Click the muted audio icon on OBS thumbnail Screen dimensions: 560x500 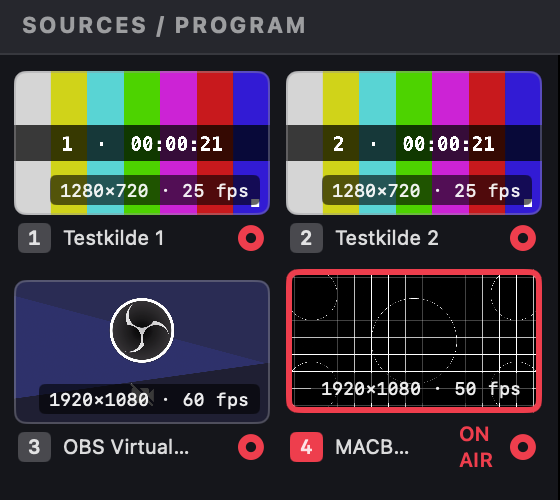click(142, 394)
